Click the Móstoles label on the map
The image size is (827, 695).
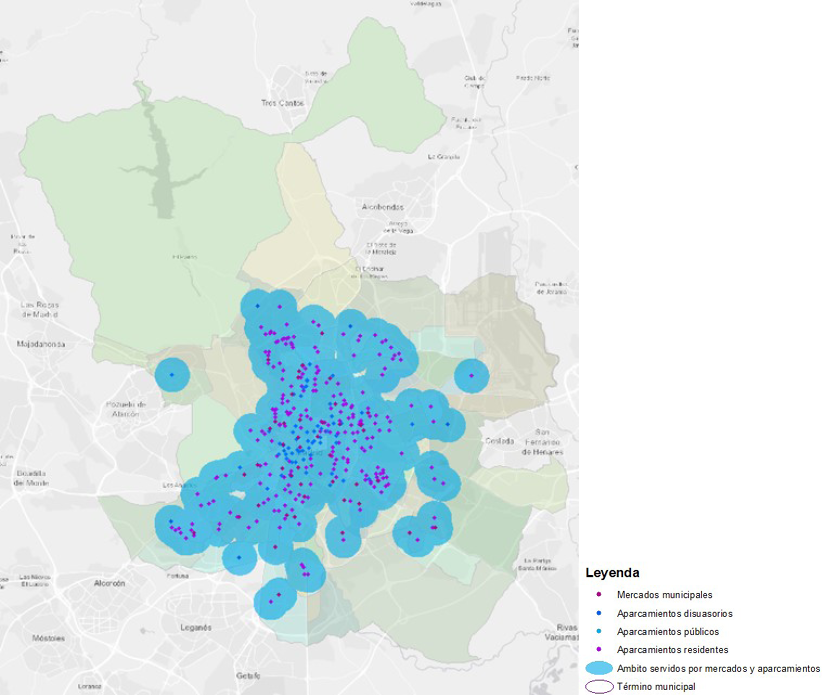(x=48, y=636)
